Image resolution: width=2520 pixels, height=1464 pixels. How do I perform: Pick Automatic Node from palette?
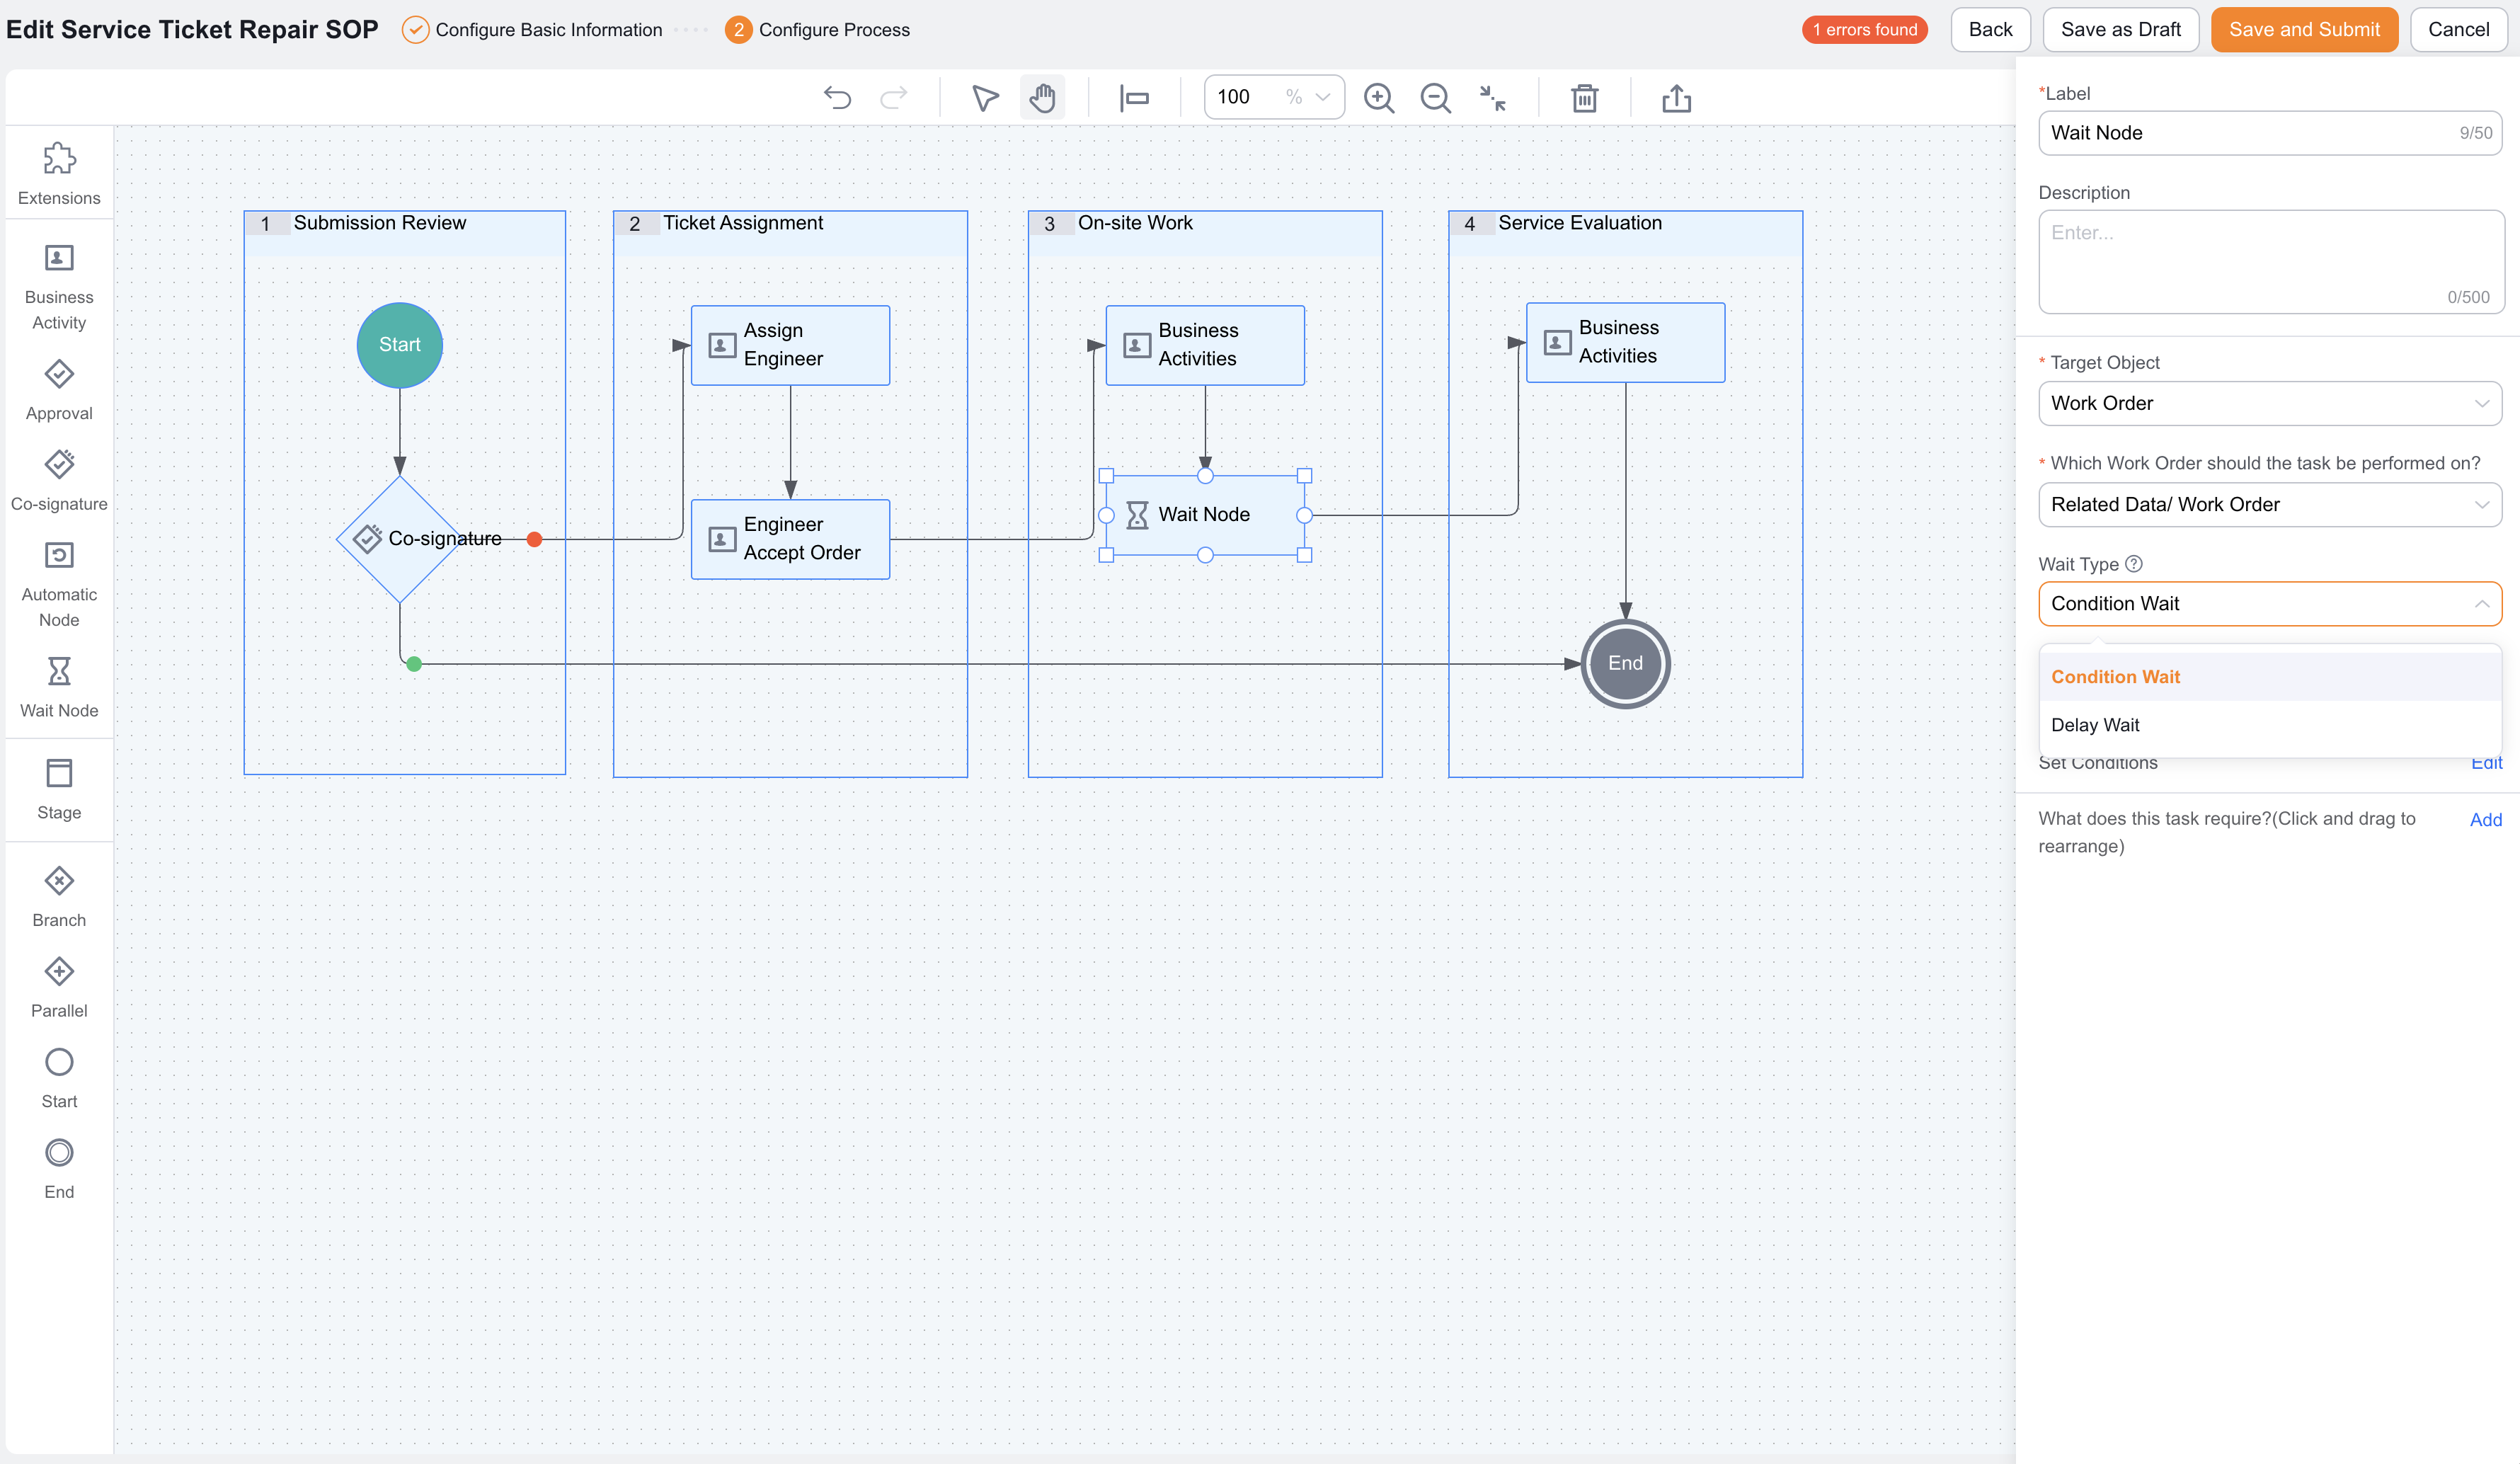[59, 584]
